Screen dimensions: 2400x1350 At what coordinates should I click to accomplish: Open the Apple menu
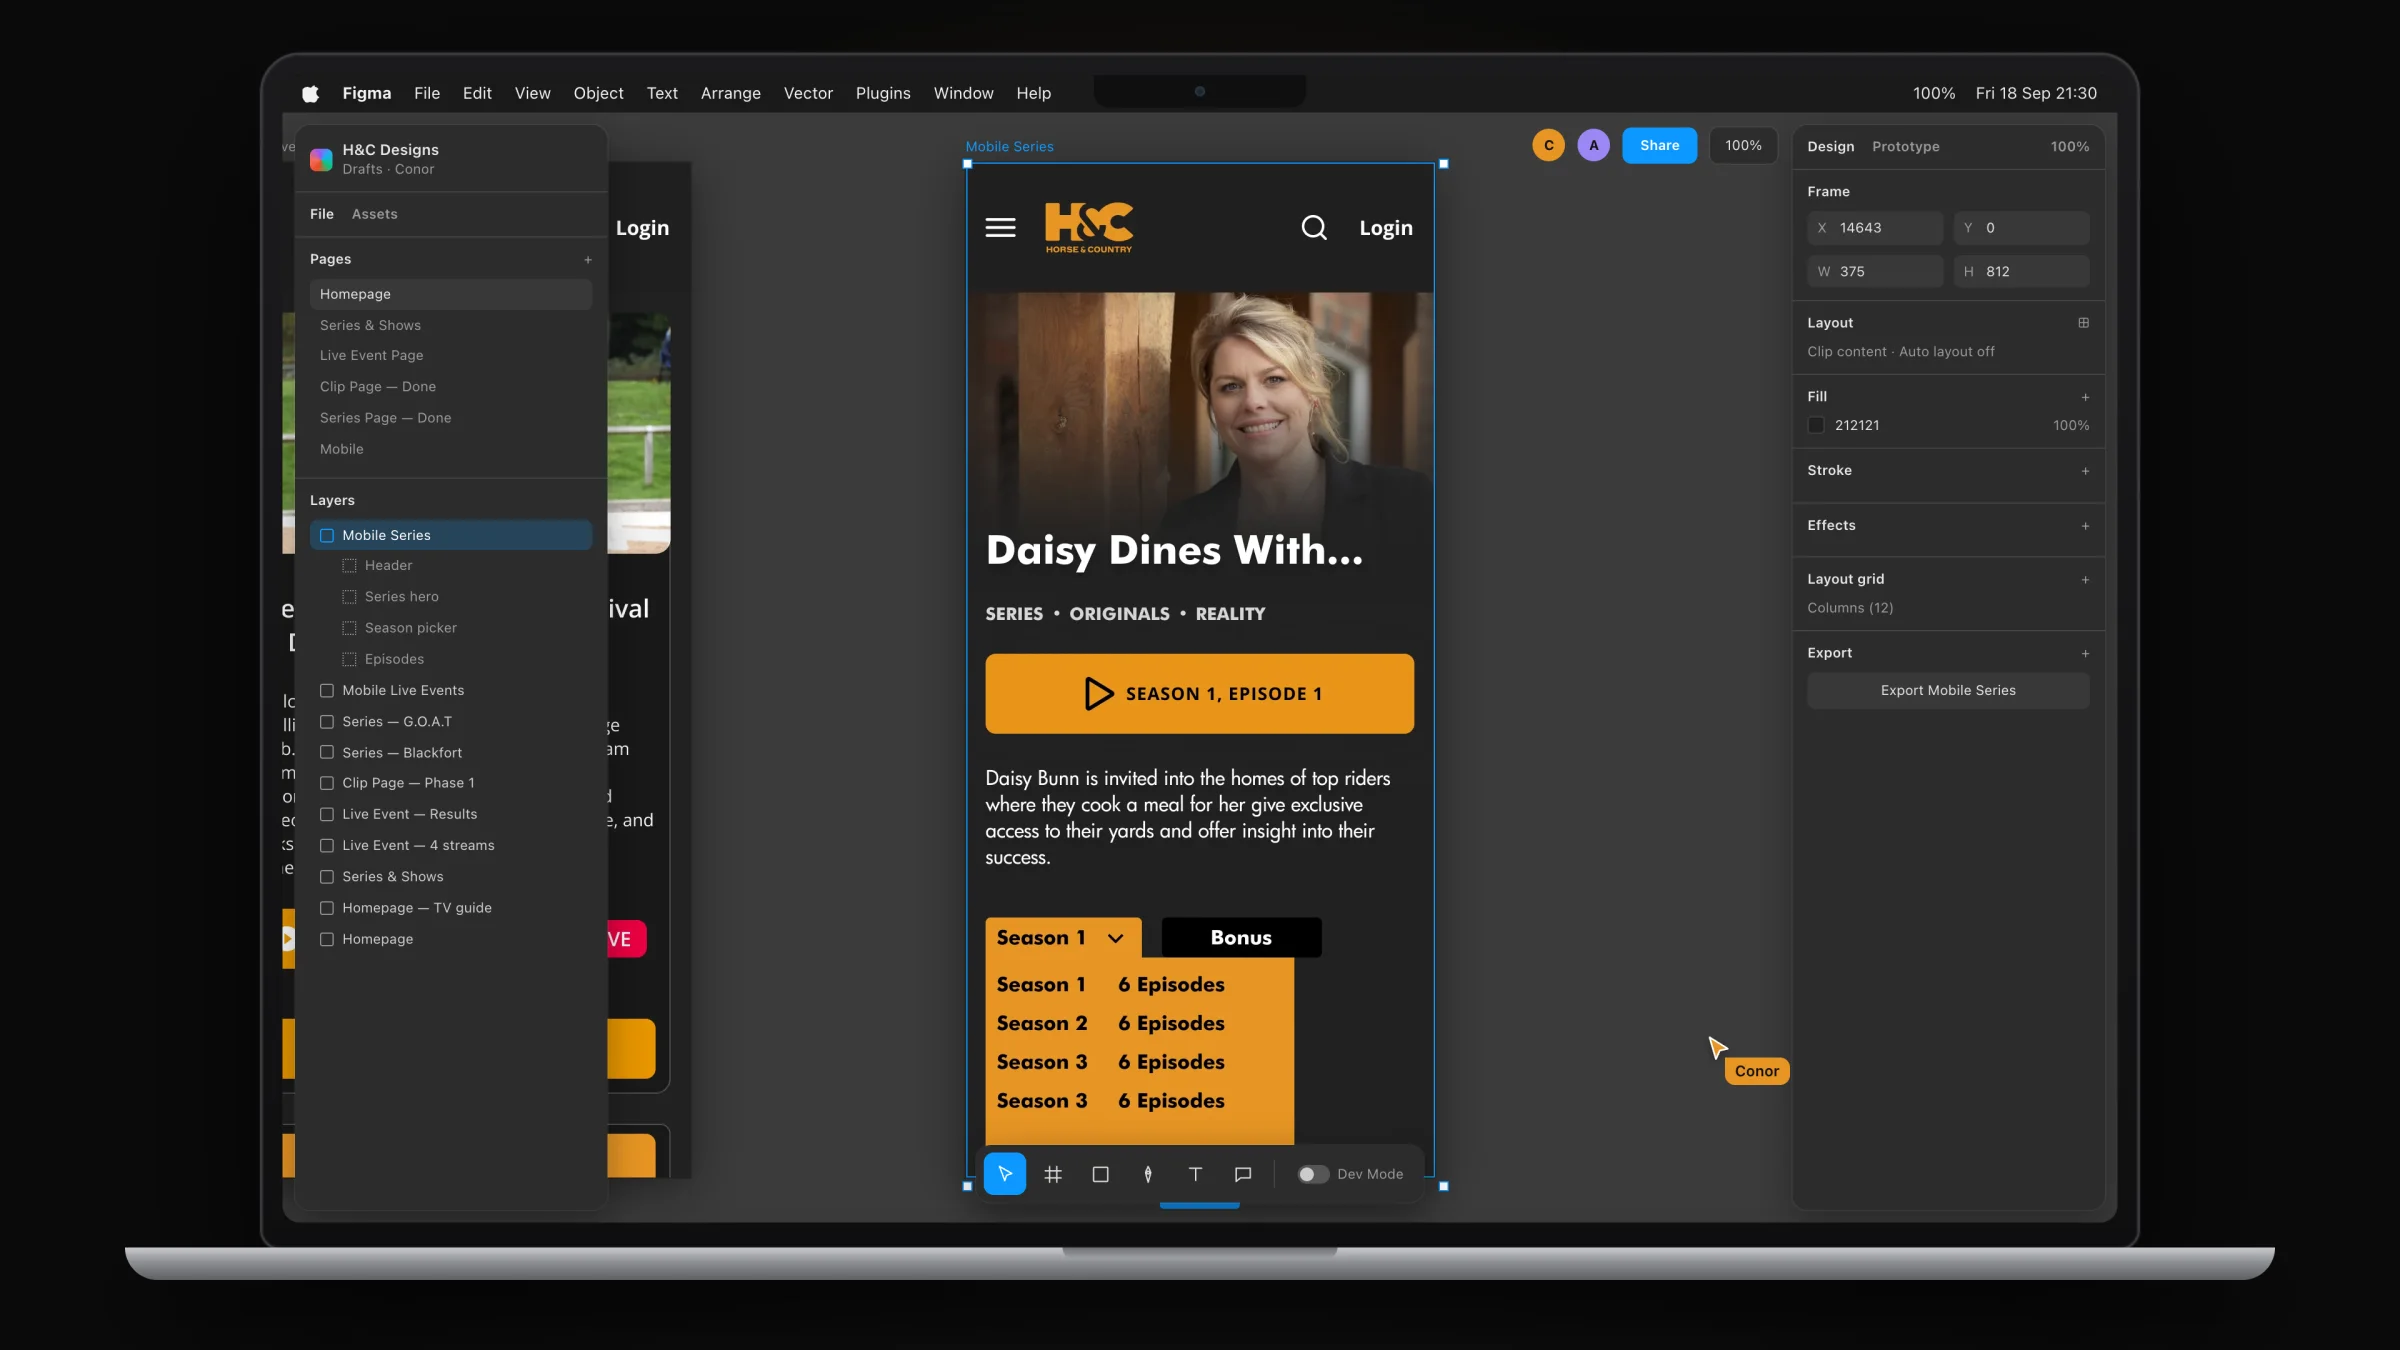coord(310,93)
